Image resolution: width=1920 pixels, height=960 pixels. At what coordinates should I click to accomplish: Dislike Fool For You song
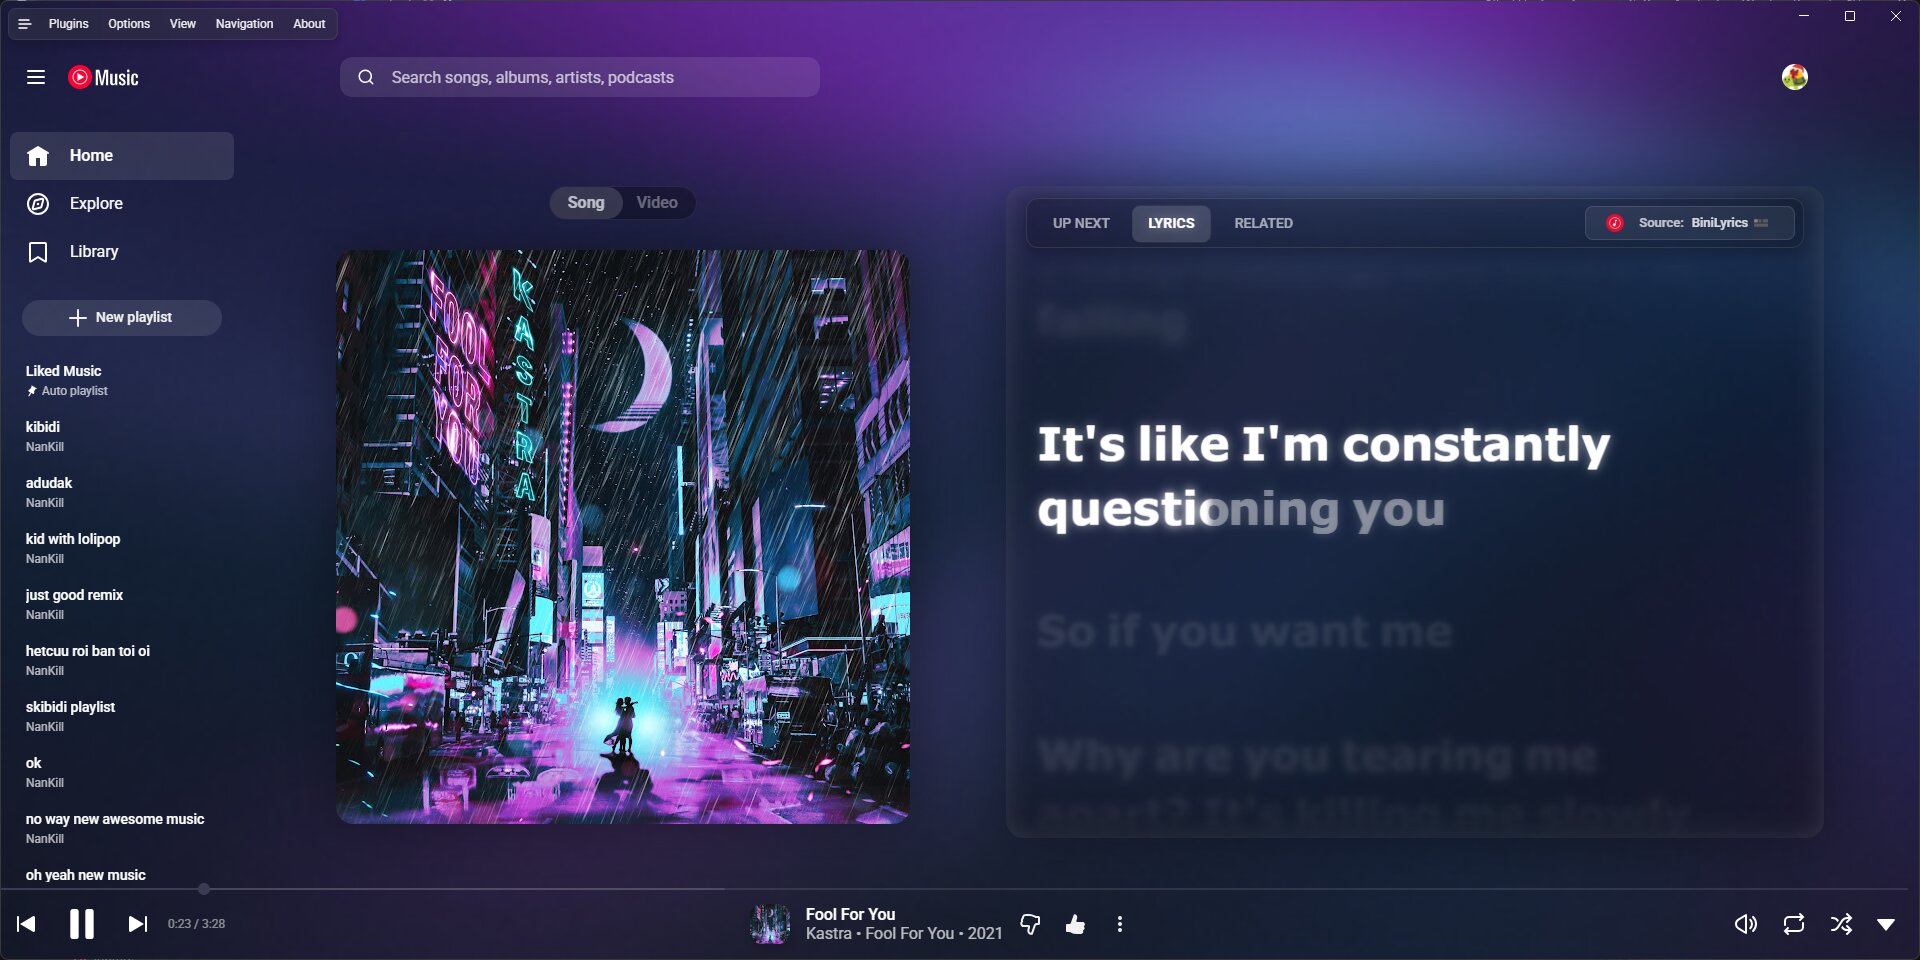[x=1030, y=924]
